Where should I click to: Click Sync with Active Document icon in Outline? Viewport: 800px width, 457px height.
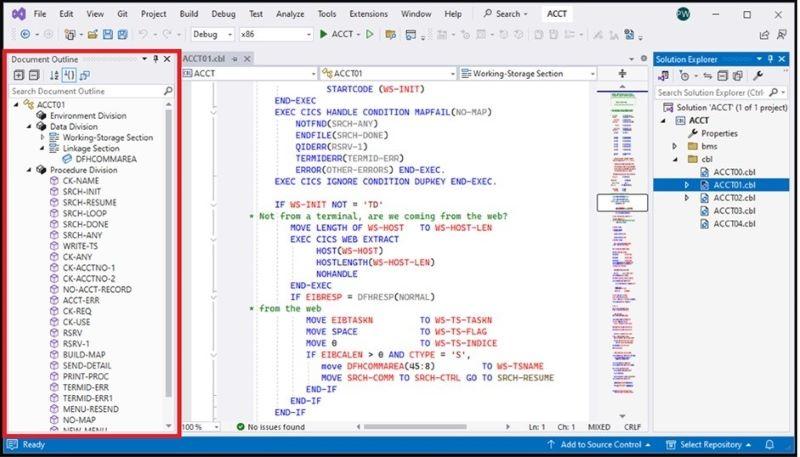pos(85,75)
